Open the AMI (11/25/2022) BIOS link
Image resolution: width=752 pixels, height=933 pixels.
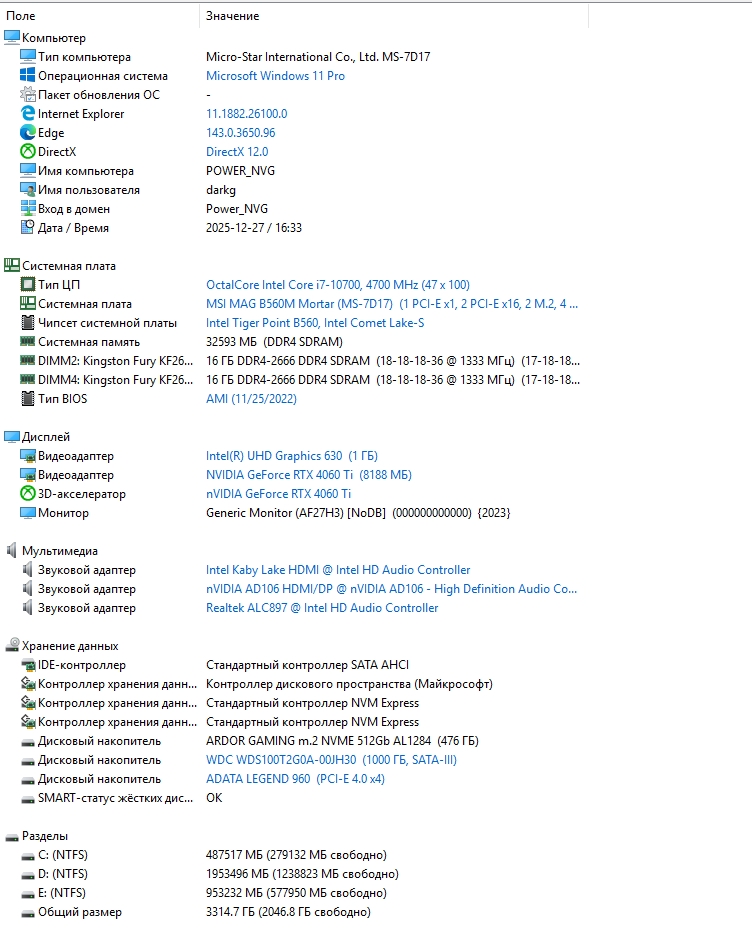click(x=251, y=399)
